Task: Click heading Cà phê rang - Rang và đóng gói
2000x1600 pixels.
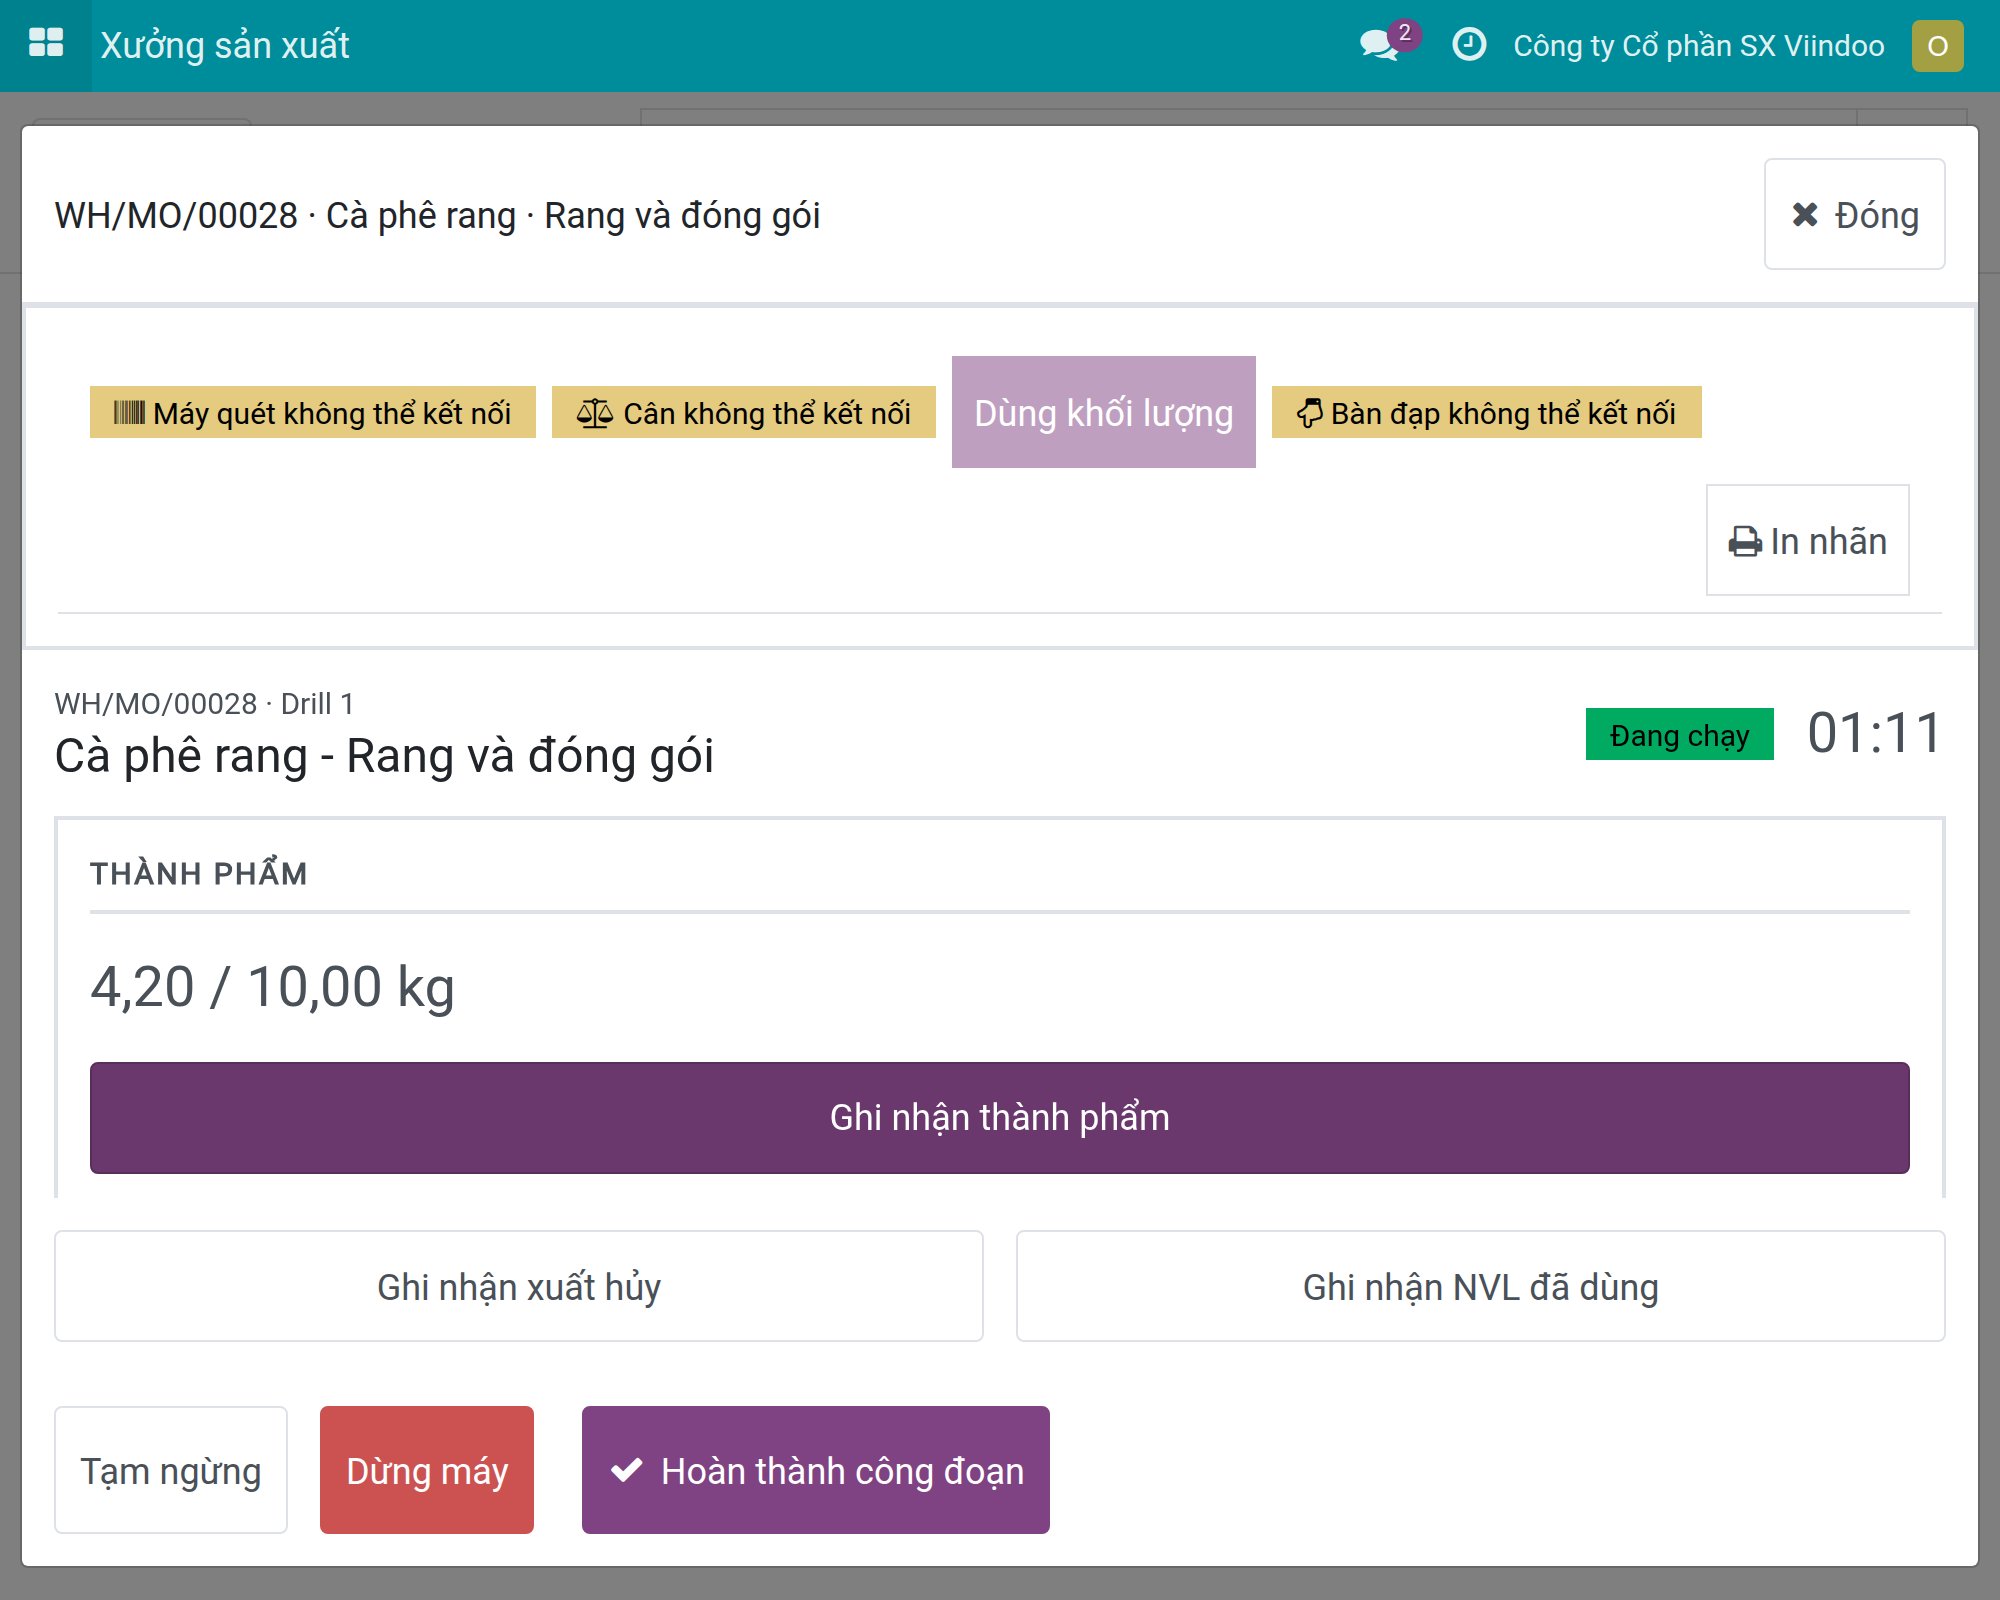Action: pos(384,756)
